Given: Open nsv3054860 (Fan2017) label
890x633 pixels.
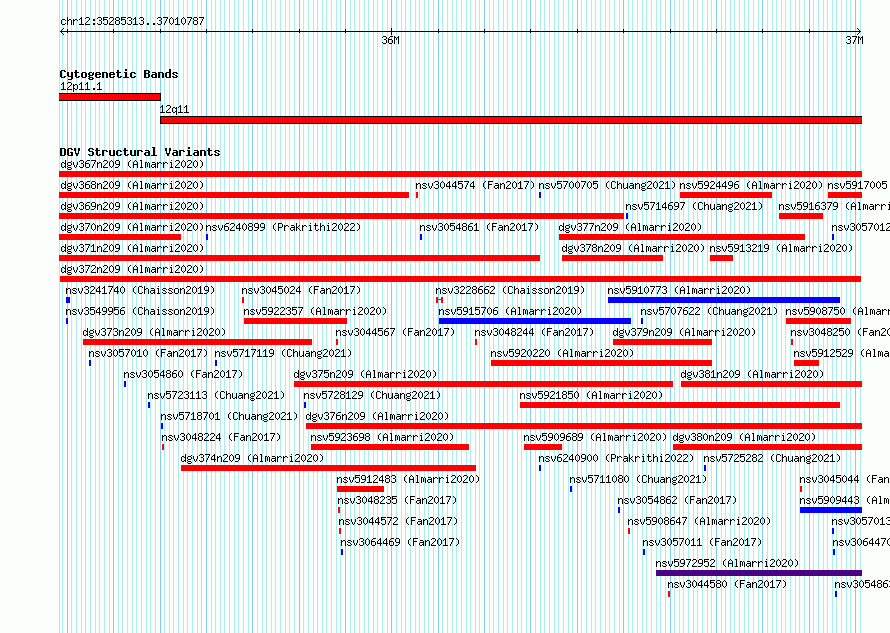Looking at the screenshot, I should click(x=183, y=374).
